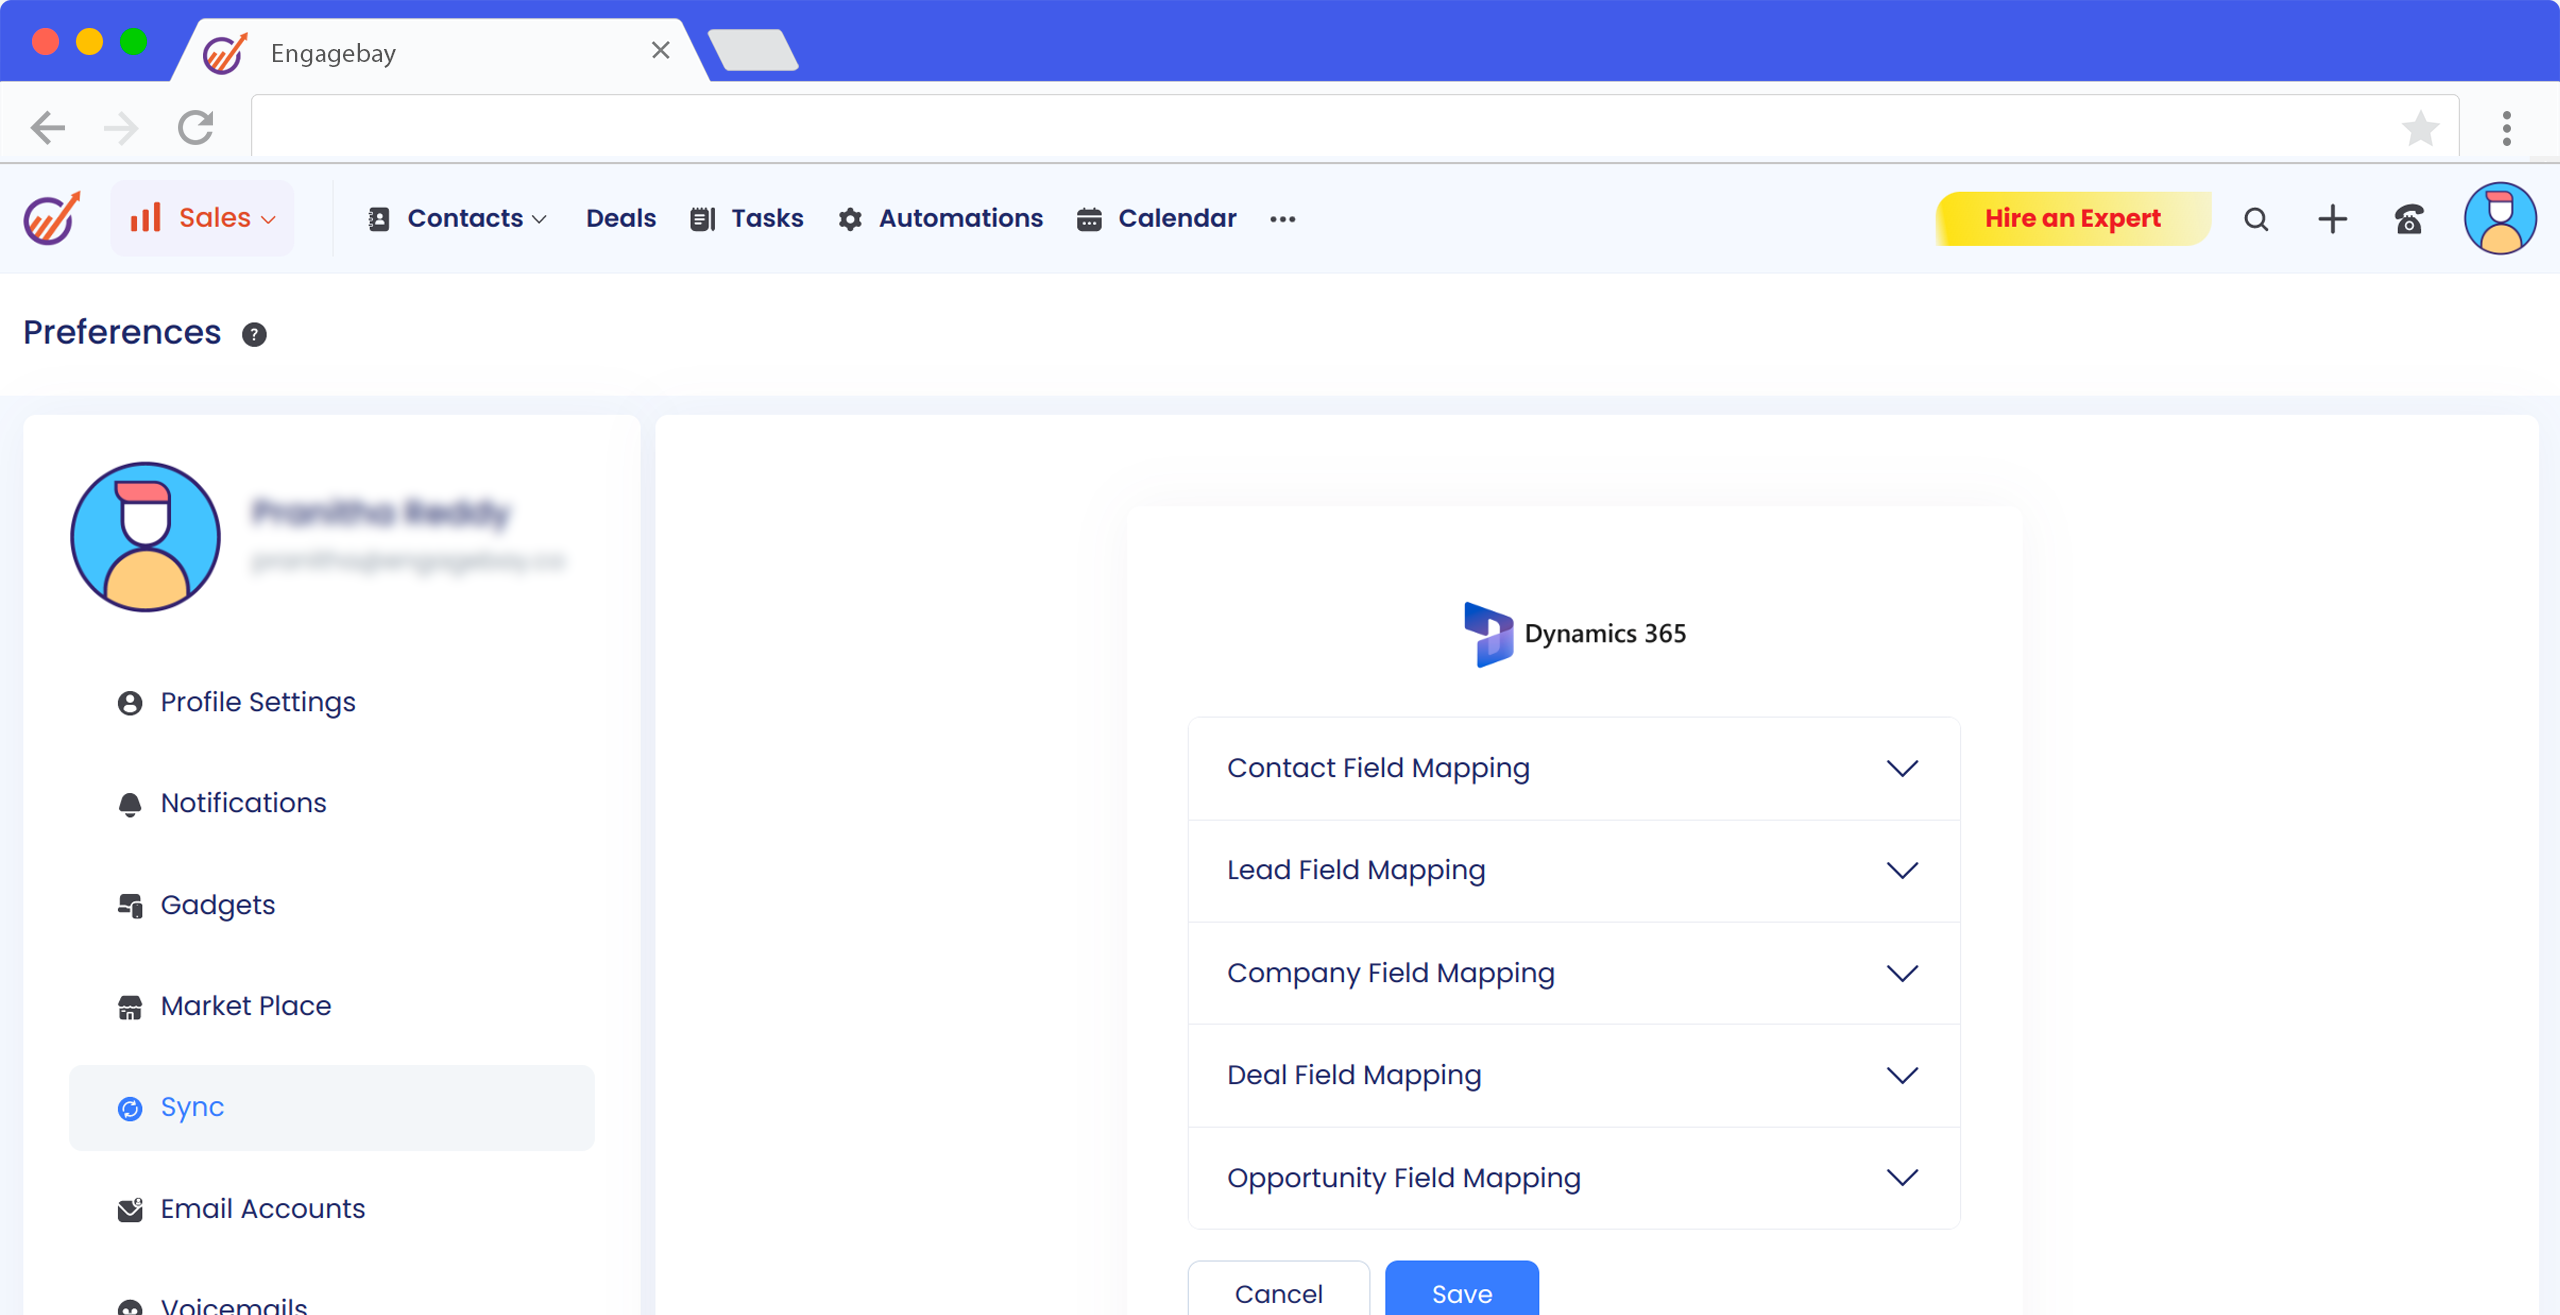2560x1315 pixels.
Task: Click the Save button
Action: (x=1461, y=1292)
